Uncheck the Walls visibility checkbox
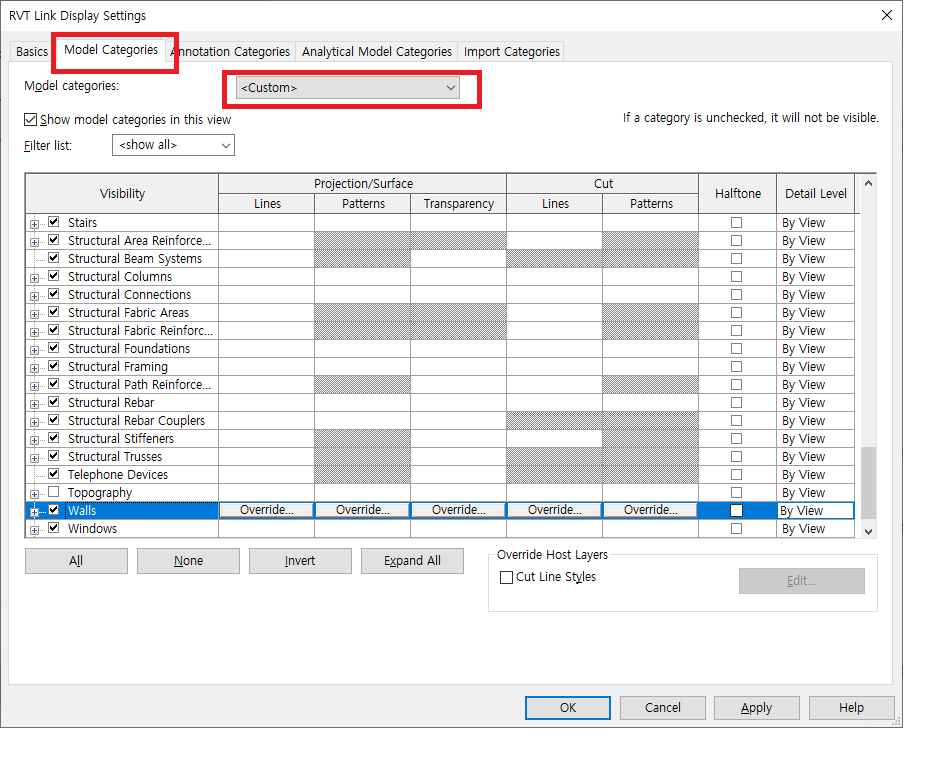This screenshot has height=768, width=936. pos(54,510)
